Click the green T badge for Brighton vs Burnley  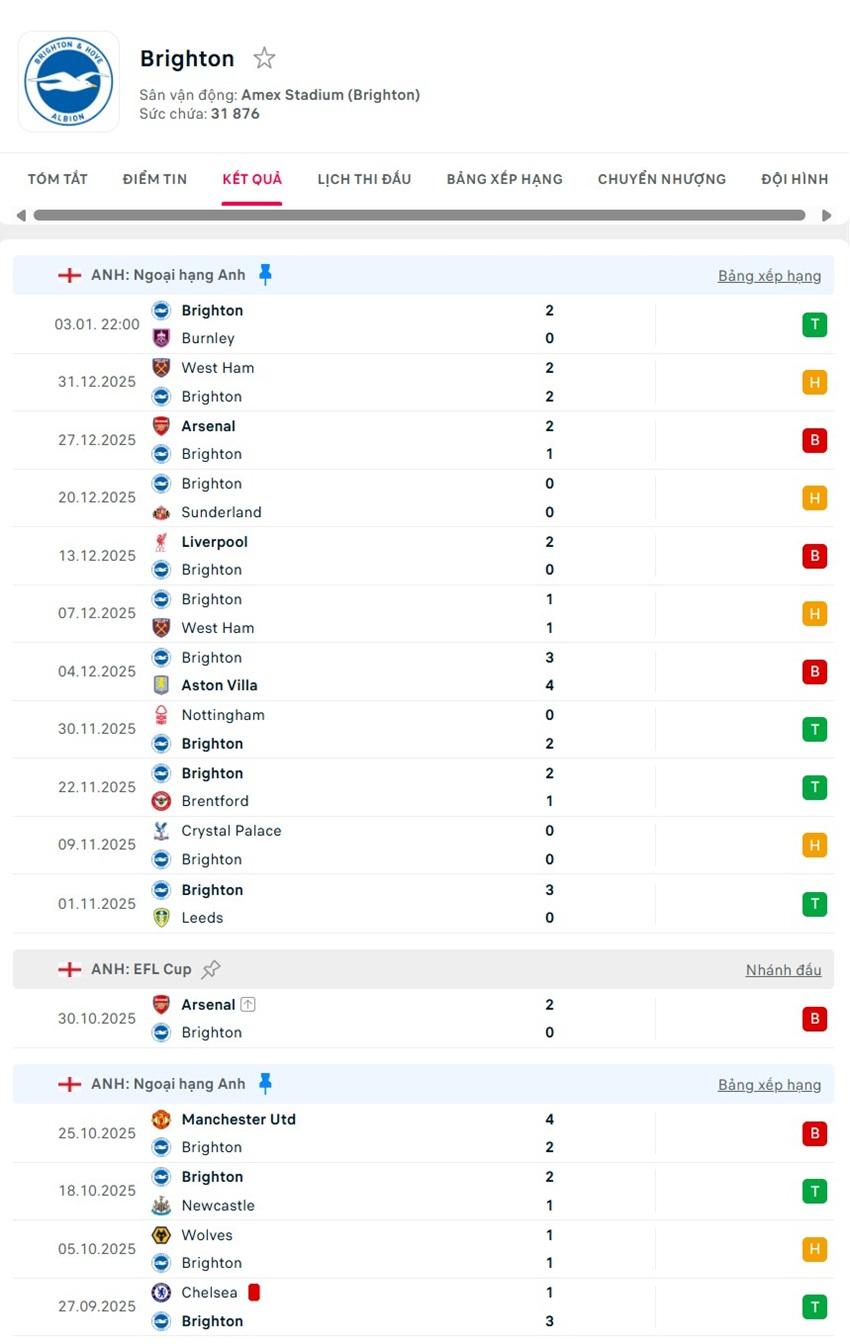pyautogui.click(x=814, y=324)
